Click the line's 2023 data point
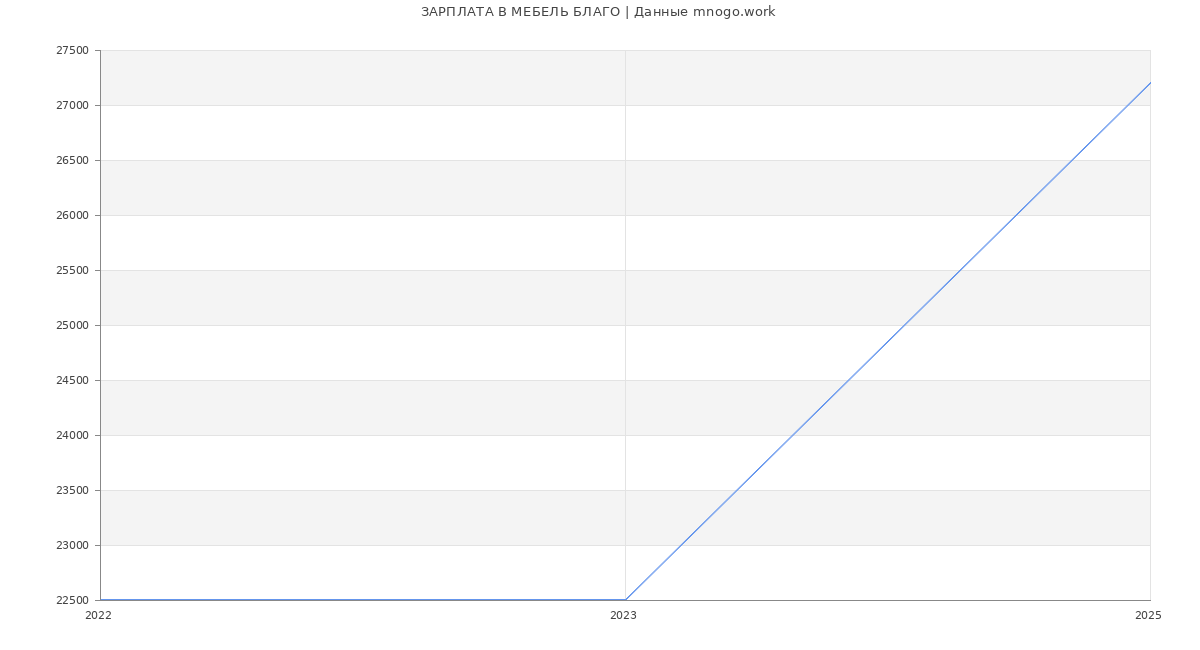The width and height of the screenshot is (1200, 650). point(625,600)
